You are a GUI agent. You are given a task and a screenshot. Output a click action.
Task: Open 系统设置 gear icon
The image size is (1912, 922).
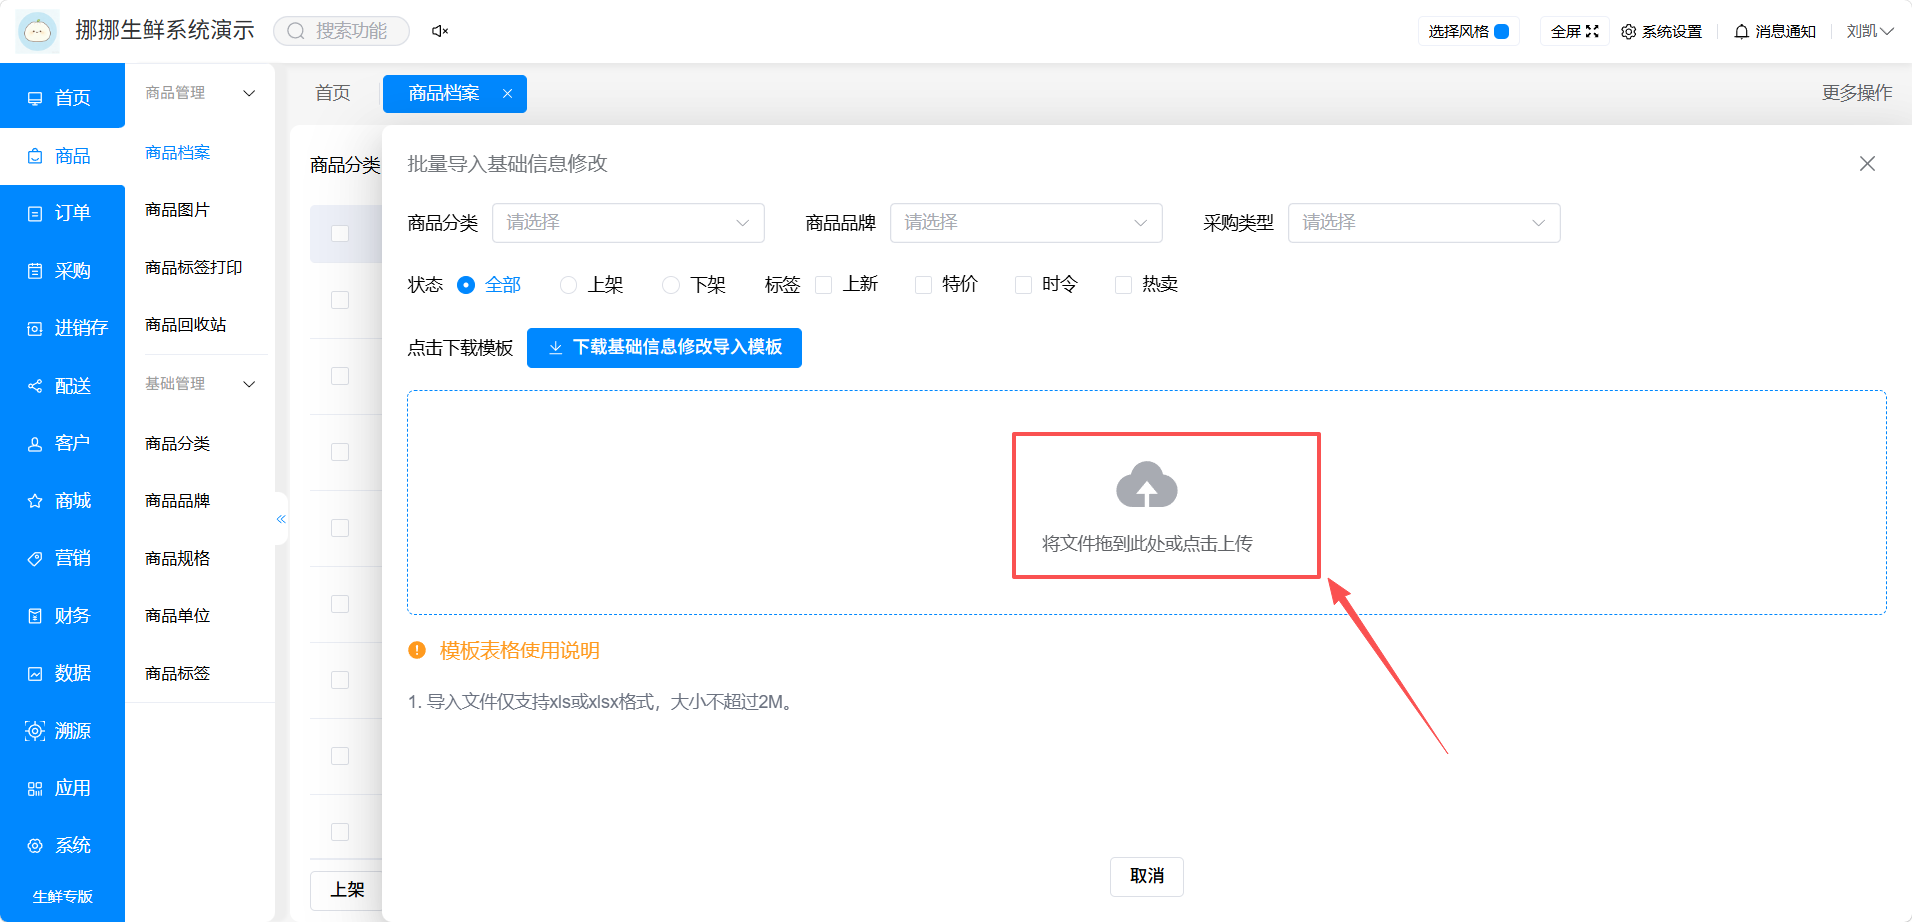click(x=1628, y=32)
